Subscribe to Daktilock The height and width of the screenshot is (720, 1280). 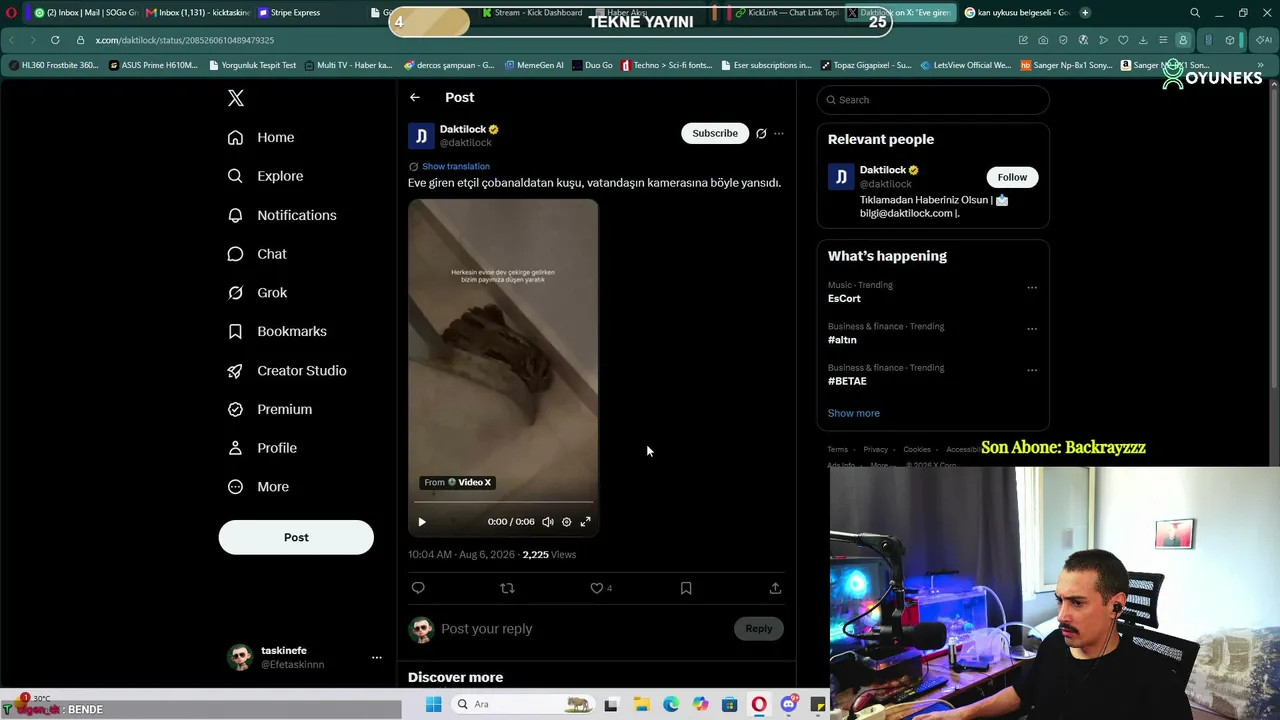[x=715, y=133]
